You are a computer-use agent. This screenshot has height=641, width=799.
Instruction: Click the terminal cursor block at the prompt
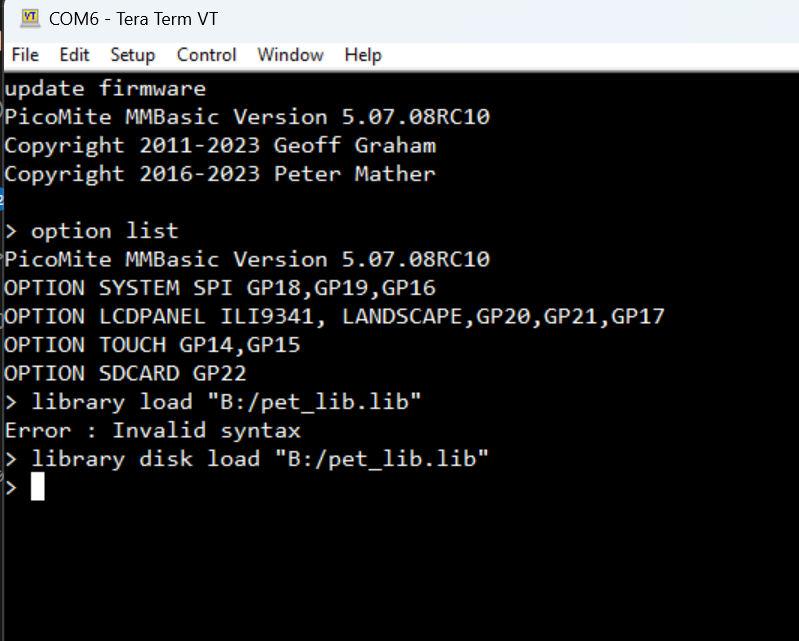tap(38, 487)
